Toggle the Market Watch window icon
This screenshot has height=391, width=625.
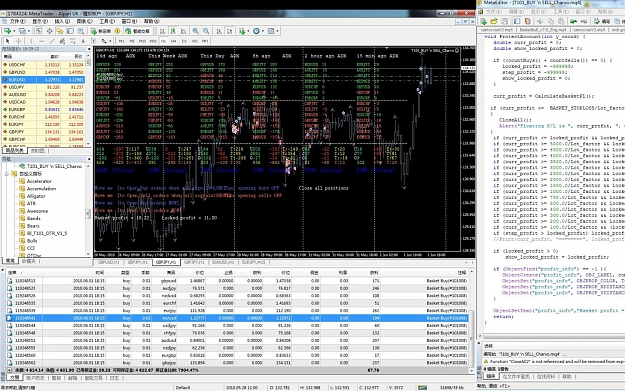coord(39,31)
